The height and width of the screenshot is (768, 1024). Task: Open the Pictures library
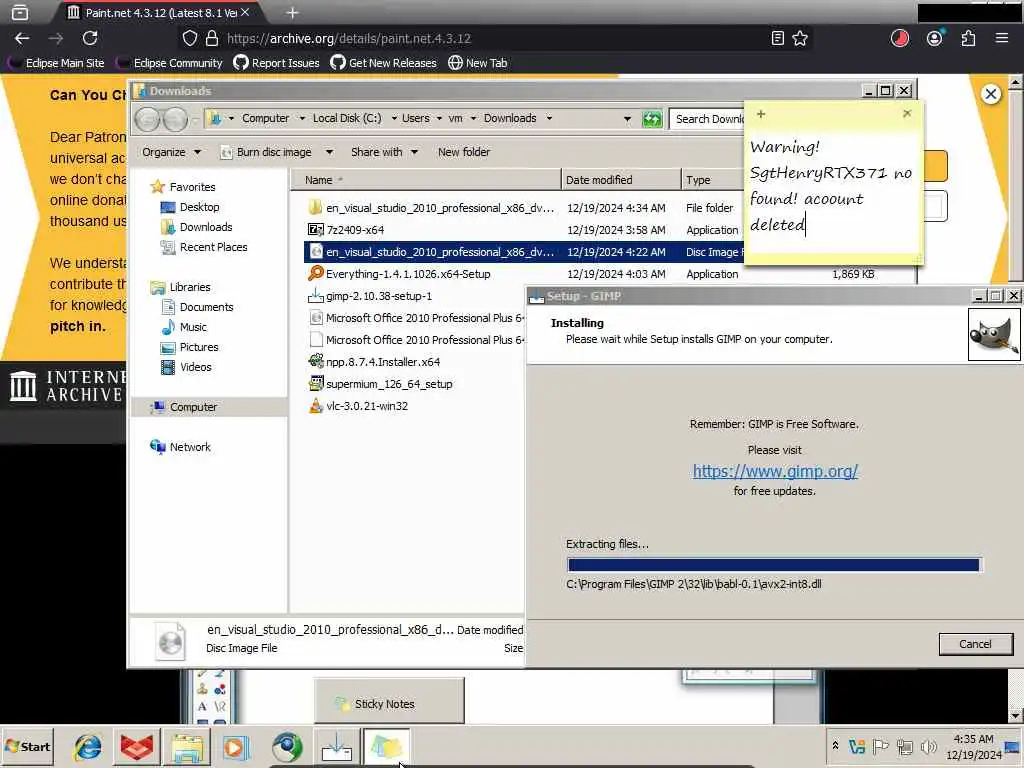coord(189,347)
